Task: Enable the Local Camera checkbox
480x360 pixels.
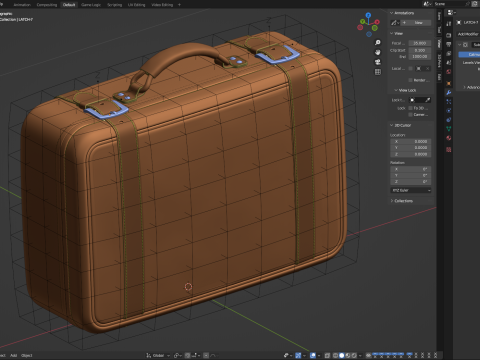Action: [x=411, y=68]
